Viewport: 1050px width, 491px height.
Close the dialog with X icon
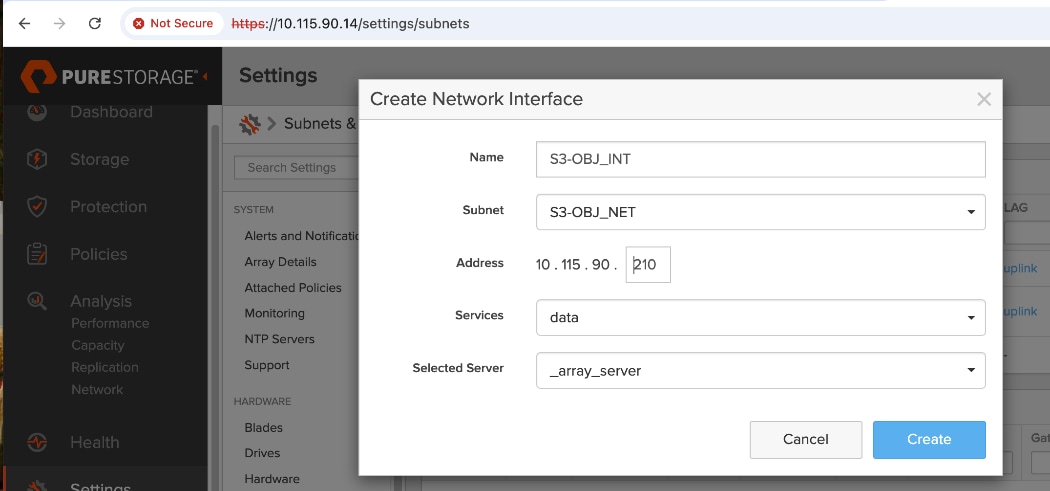[984, 99]
